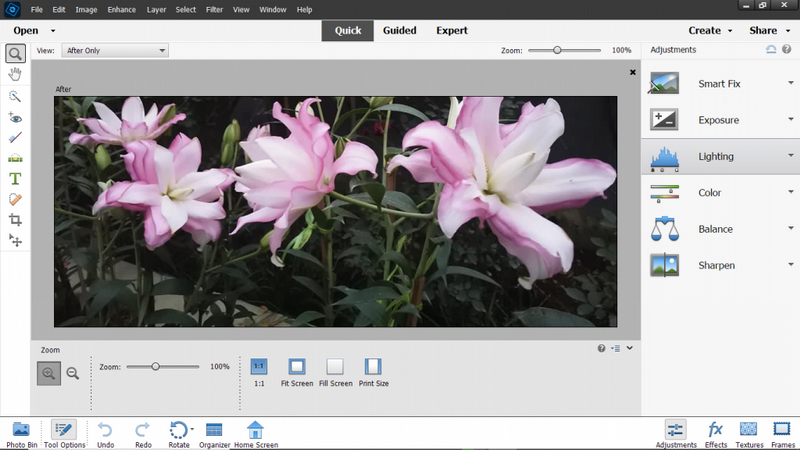Undo the last action

pos(105,434)
